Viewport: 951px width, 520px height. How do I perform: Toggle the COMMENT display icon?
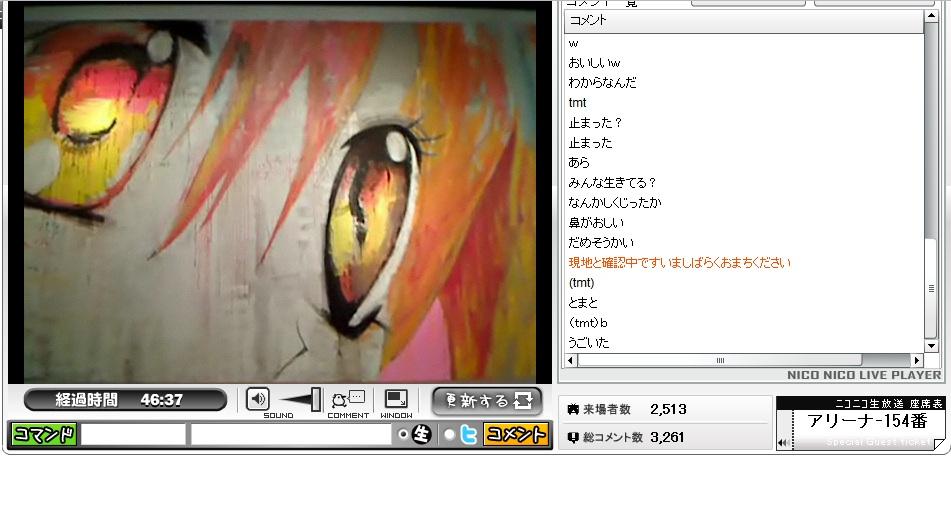[x=348, y=399]
